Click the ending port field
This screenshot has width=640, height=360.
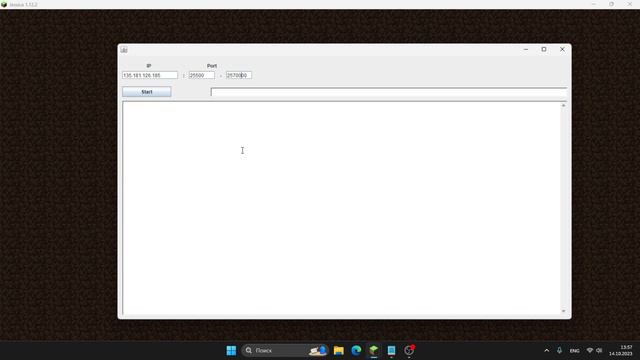point(239,75)
